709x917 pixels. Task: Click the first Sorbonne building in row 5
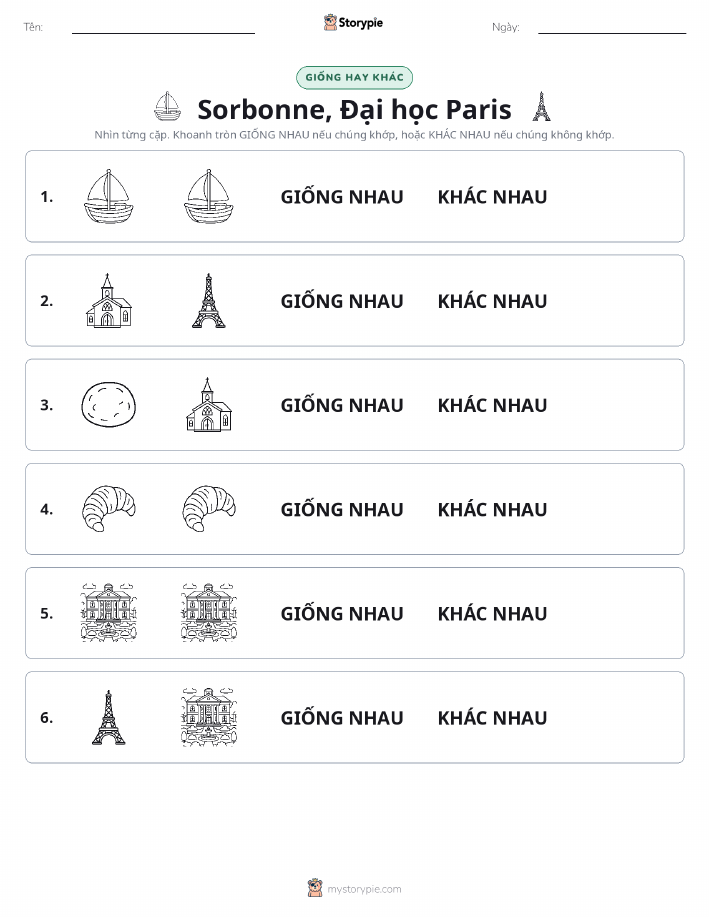109,613
